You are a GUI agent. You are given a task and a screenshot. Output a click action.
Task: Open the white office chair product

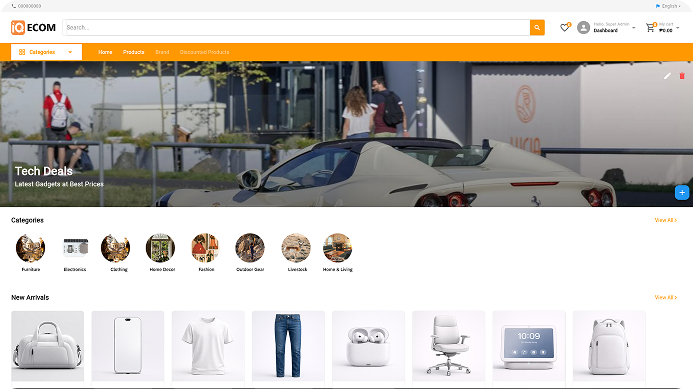click(449, 346)
